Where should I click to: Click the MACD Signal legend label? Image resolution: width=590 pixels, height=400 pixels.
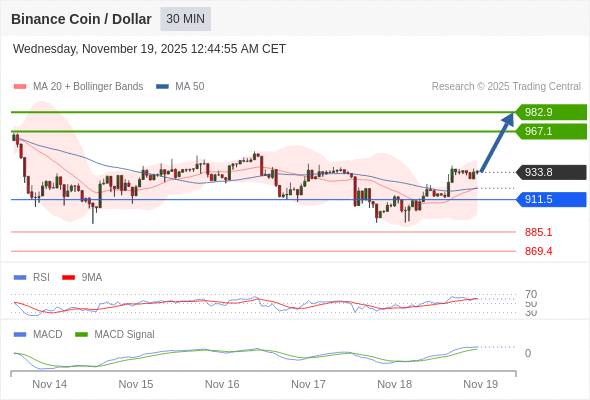point(124,335)
